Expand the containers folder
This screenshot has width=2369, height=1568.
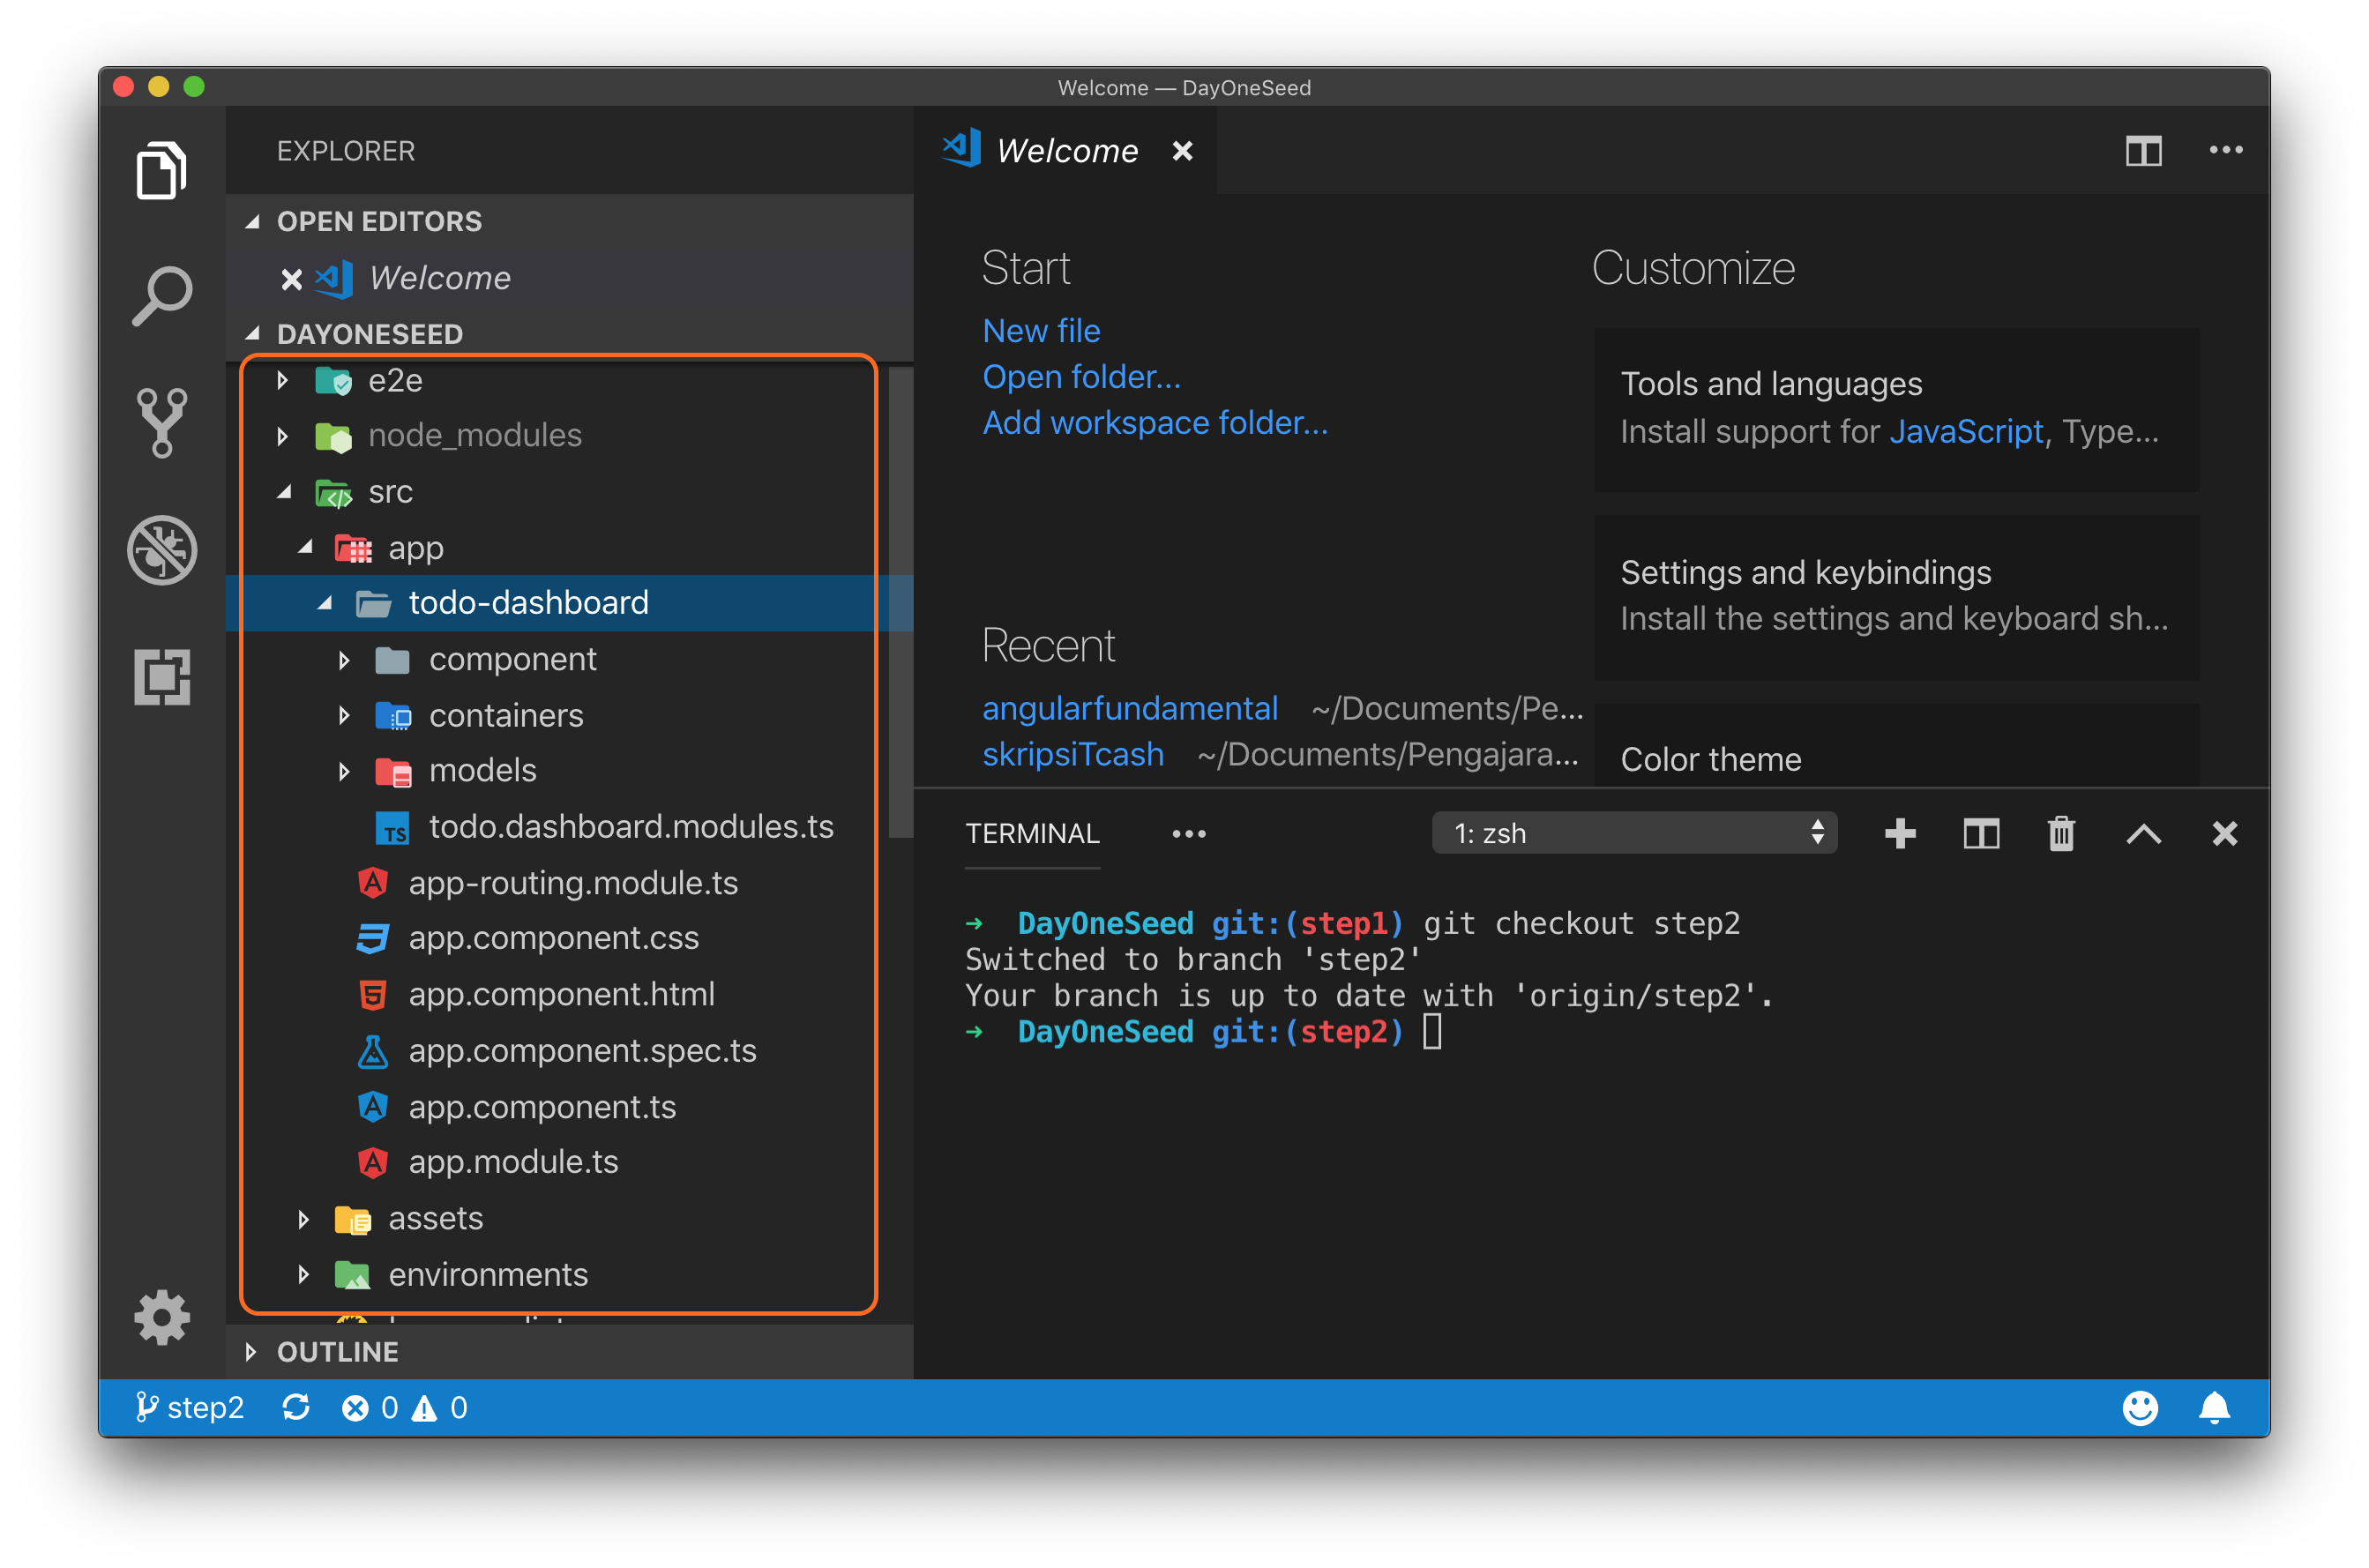click(345, 716)
